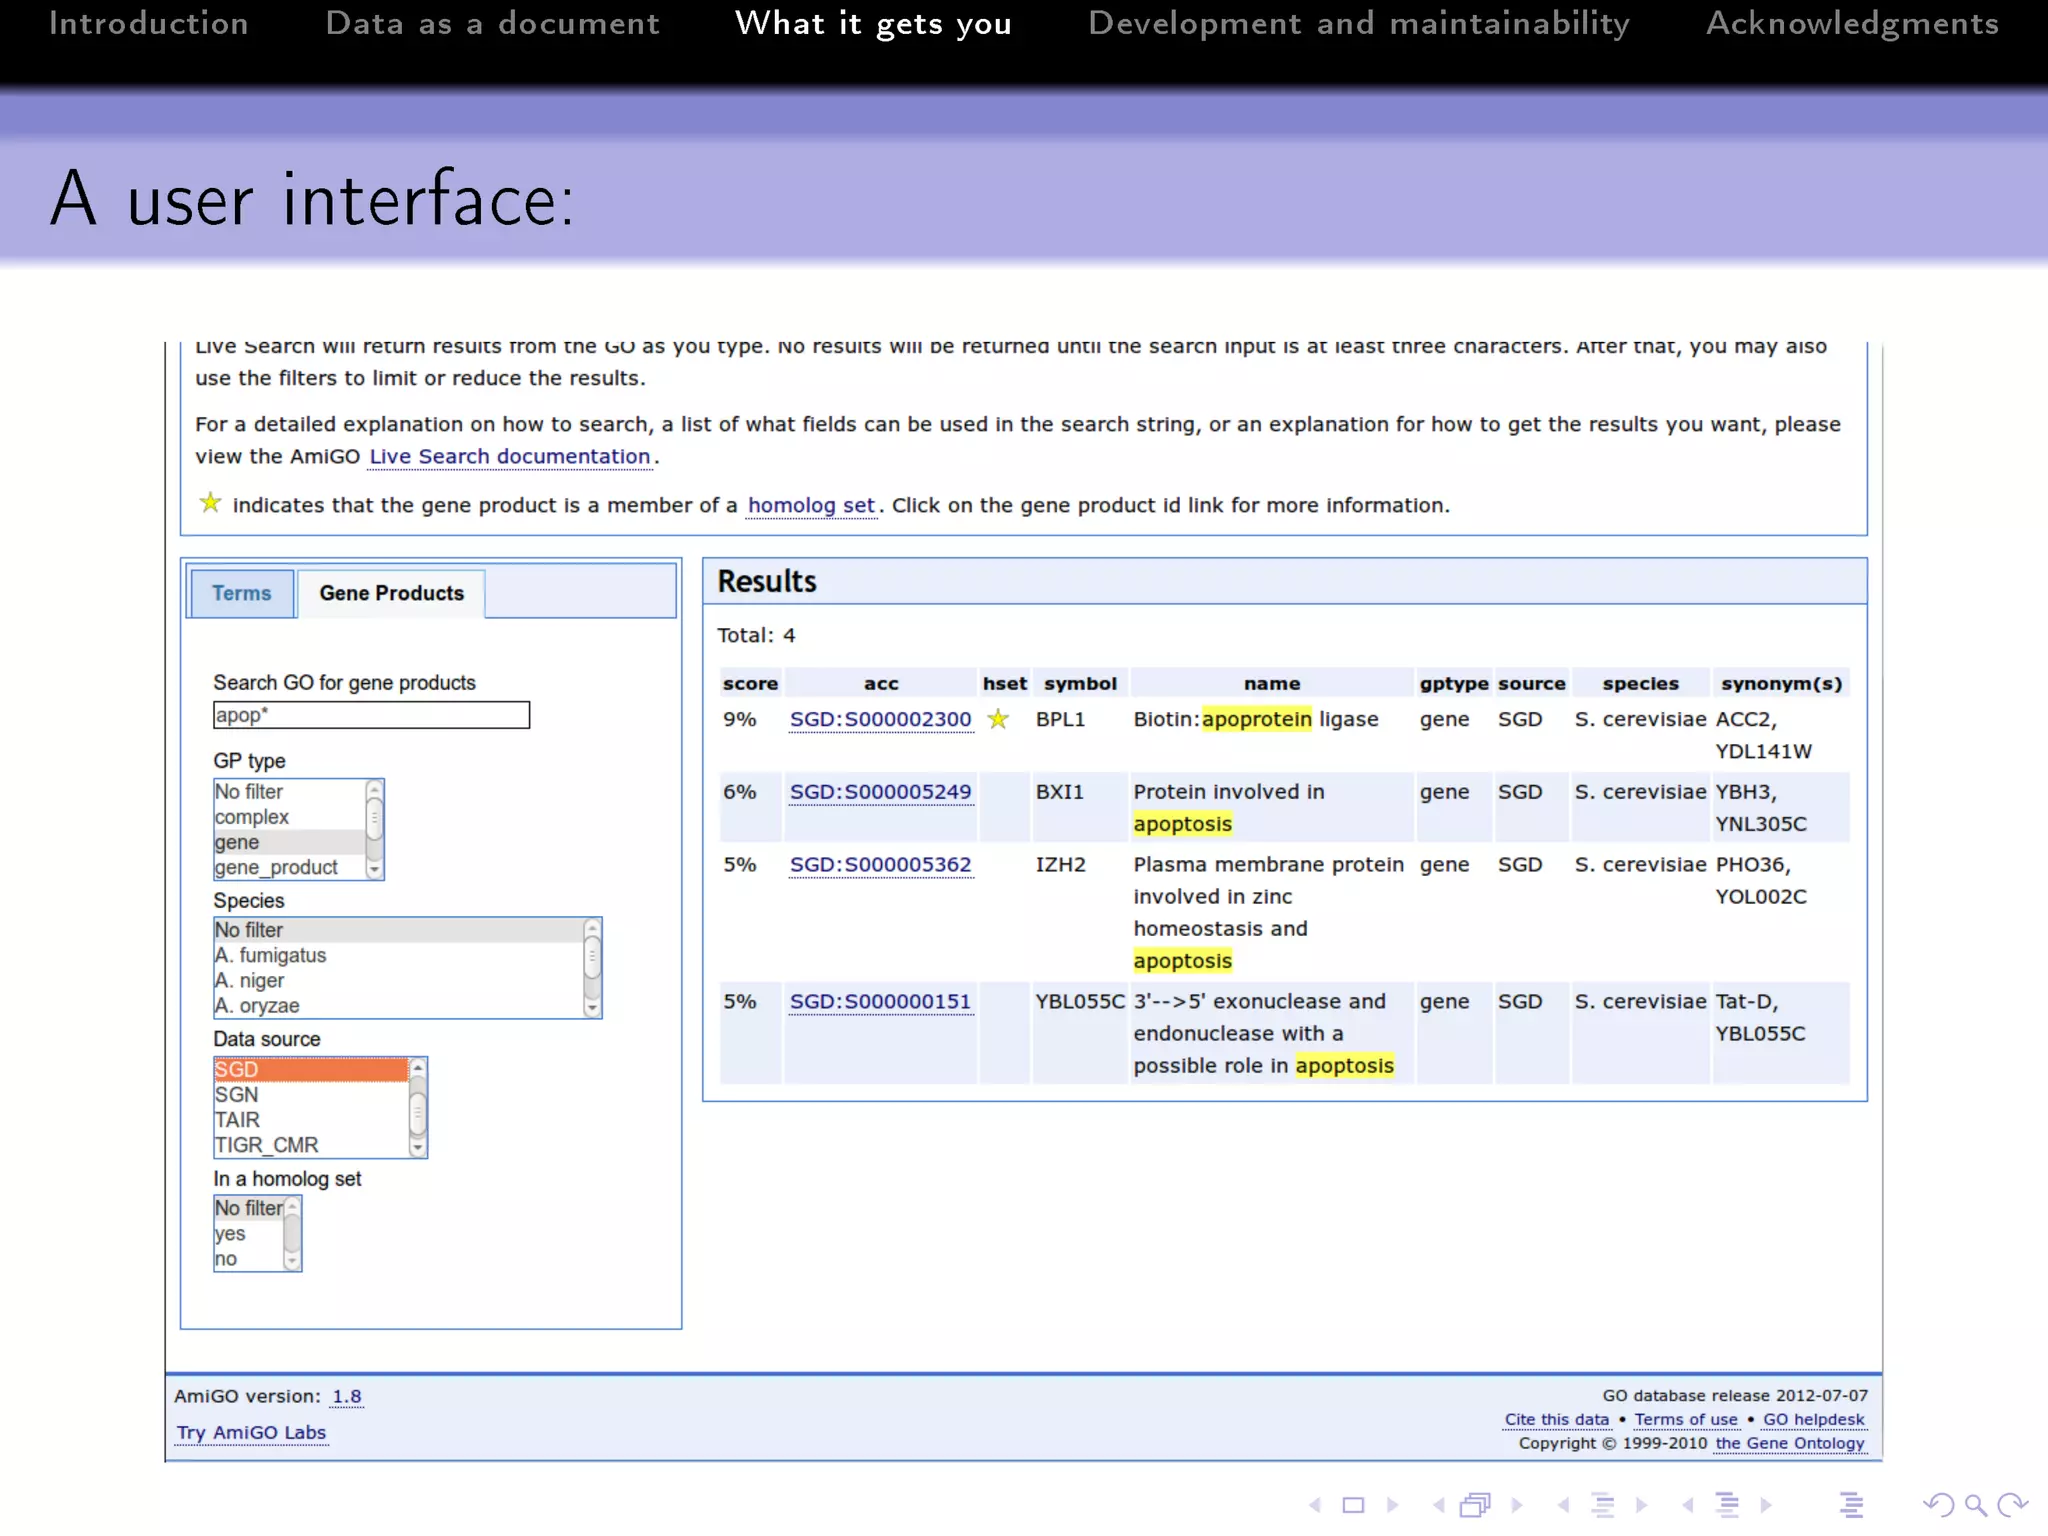Open the GO helpdesk link
Screen dimensions: 2048x1536
1814,1419
